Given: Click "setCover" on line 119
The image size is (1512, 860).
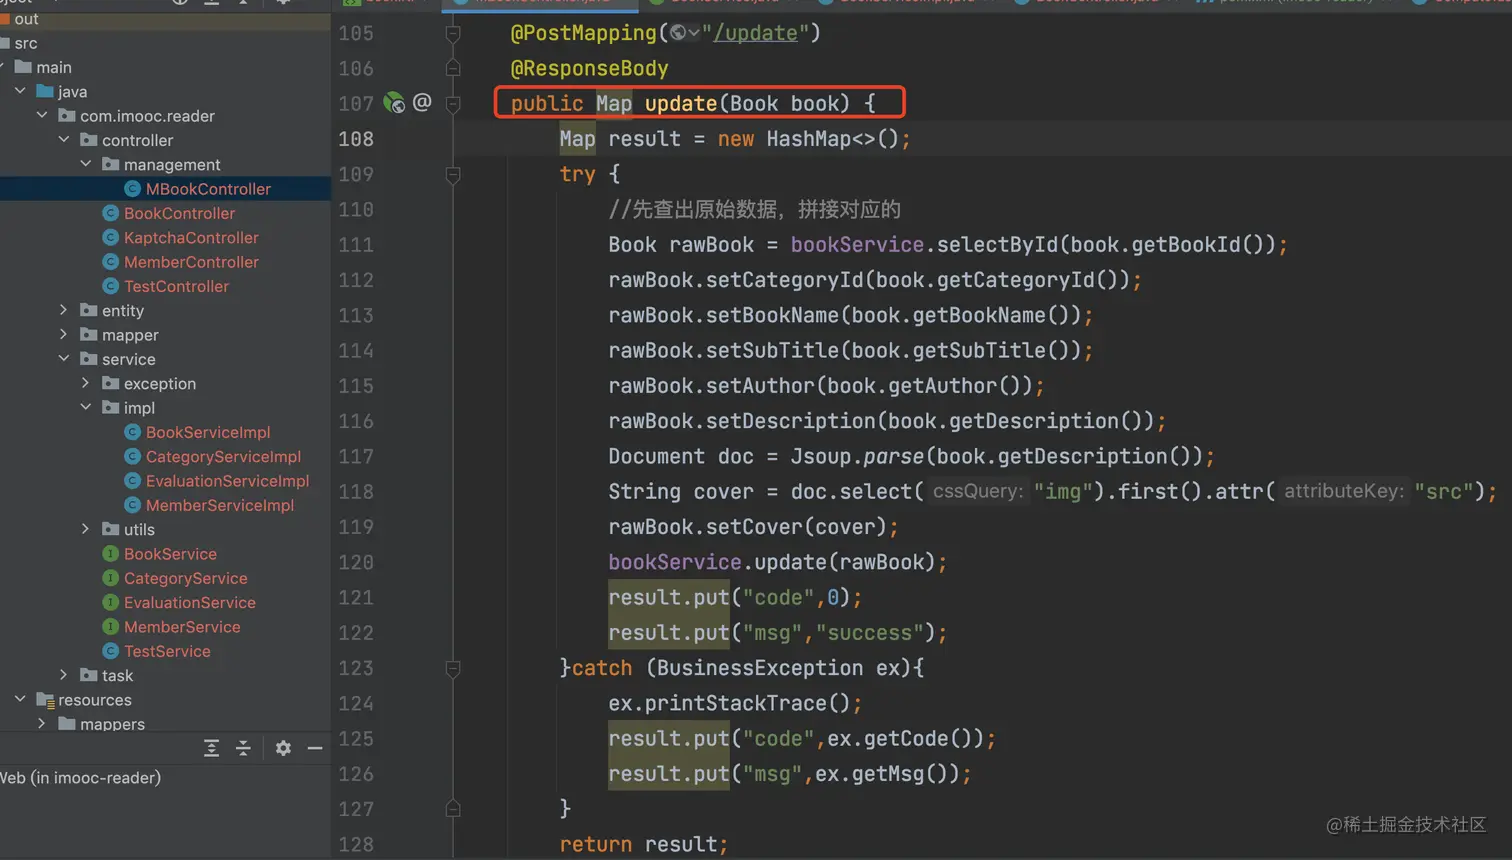Looking at the screenshot, I should pos(755,527).
